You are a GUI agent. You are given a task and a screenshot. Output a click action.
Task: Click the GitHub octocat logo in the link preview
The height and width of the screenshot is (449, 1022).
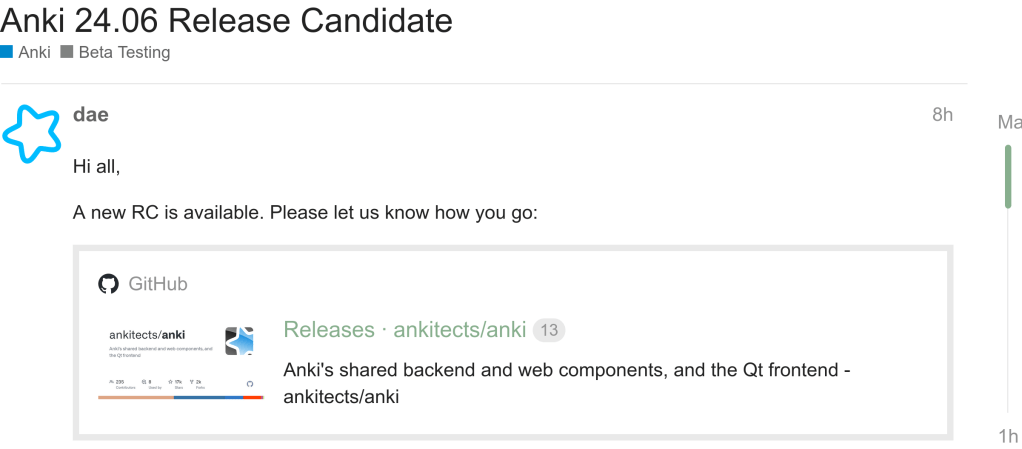click(x=108, y=284)
